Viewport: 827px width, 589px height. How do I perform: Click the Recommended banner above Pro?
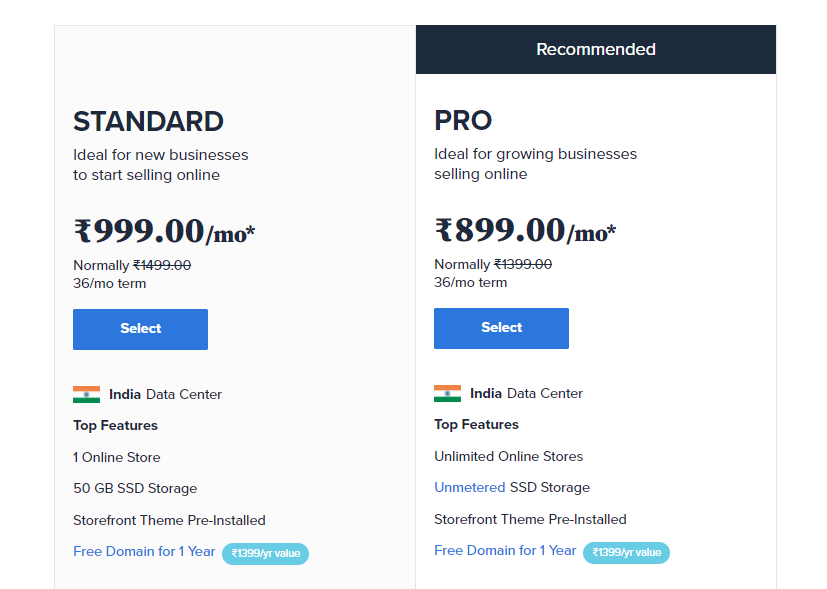pos(595,49)
